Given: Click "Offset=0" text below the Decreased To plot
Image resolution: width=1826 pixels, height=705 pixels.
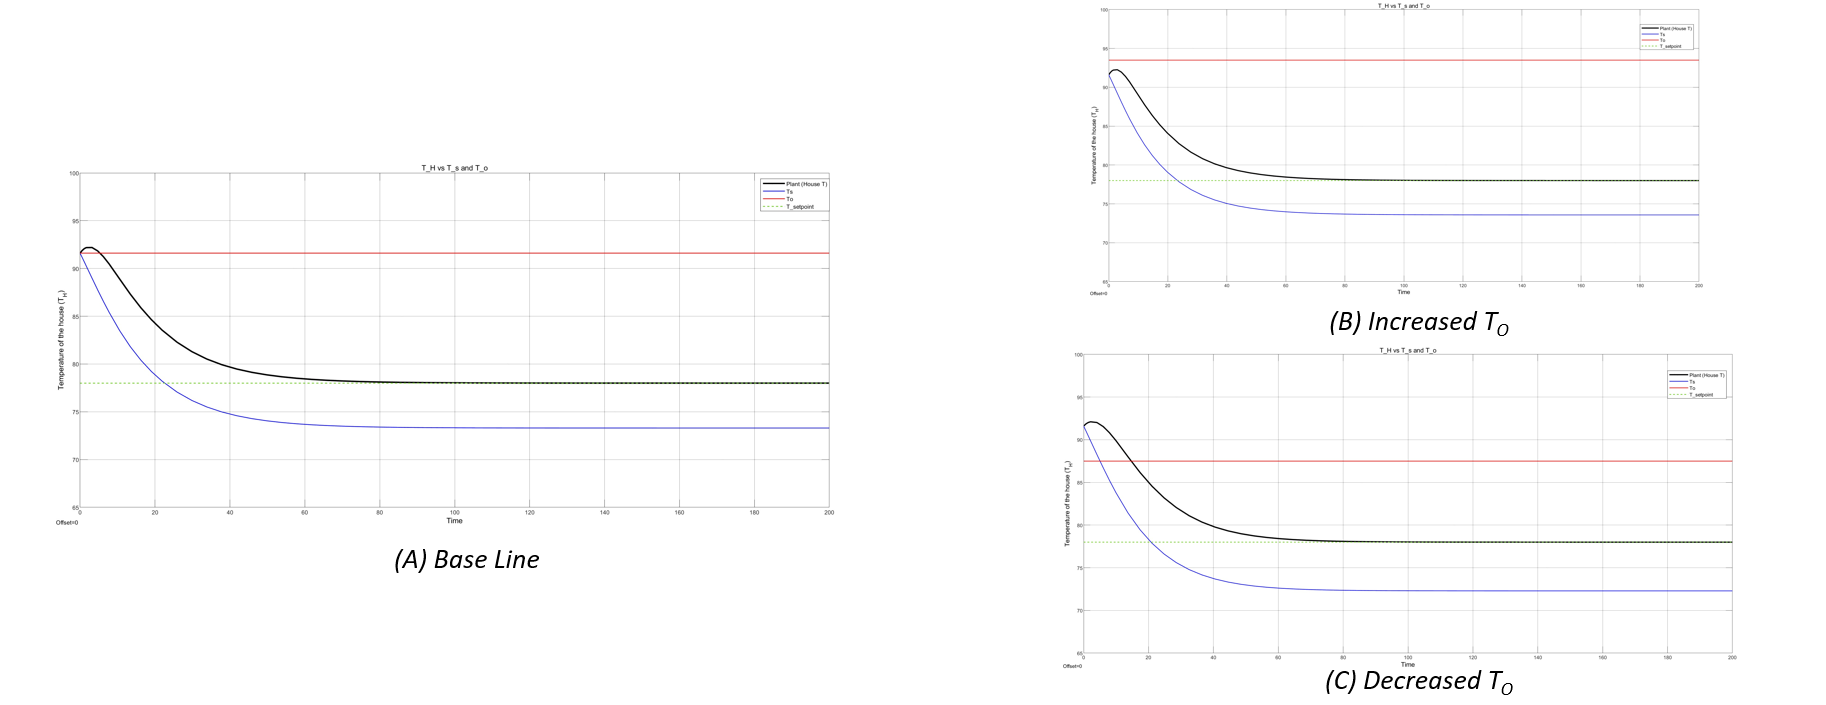Looking at the screenshot, I should (1072, 666).
